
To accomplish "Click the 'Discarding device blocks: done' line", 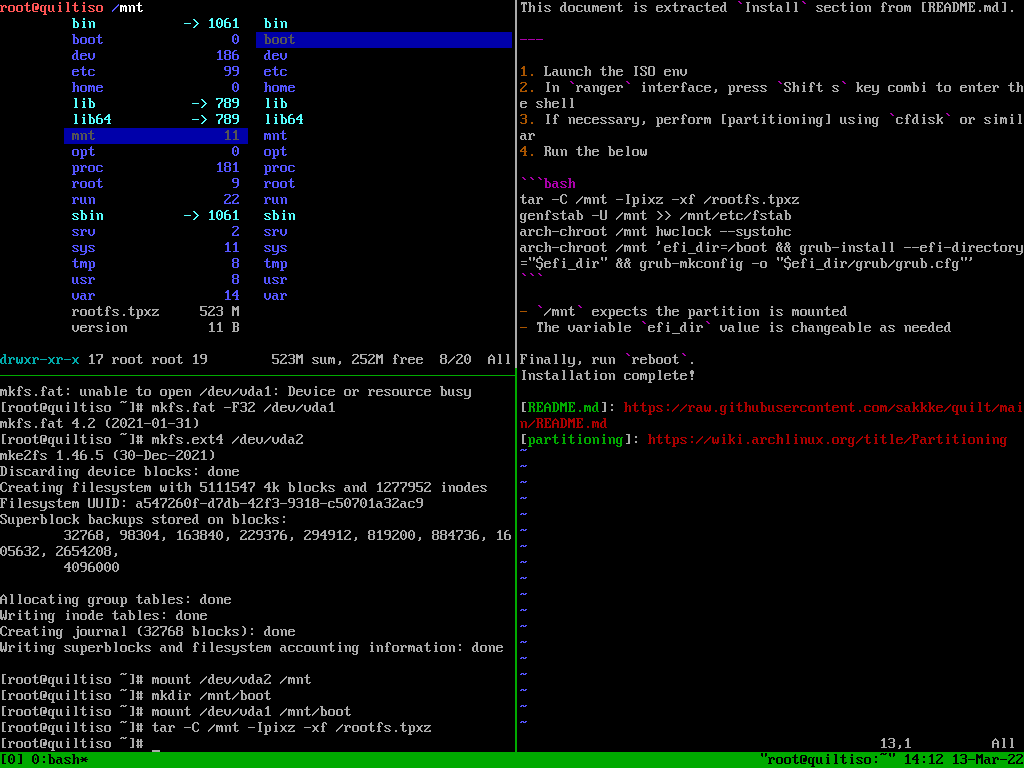I will point(120,472).
